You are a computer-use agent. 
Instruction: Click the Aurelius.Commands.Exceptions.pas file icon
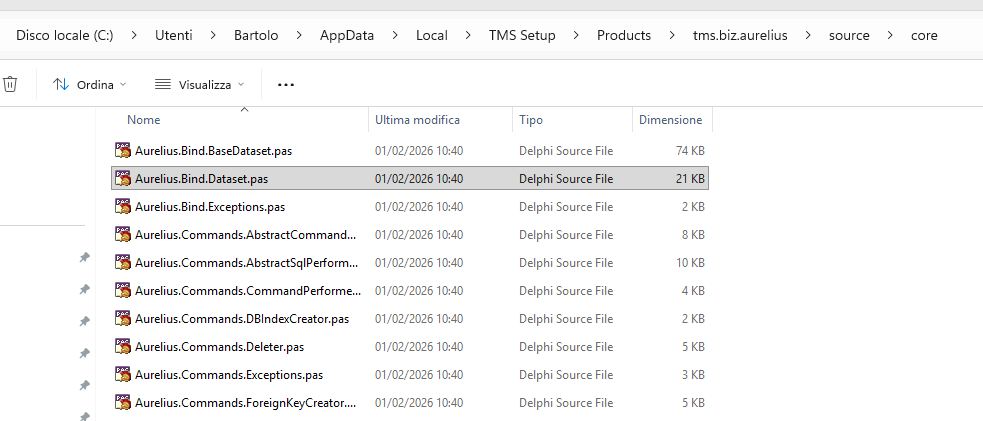123,375
